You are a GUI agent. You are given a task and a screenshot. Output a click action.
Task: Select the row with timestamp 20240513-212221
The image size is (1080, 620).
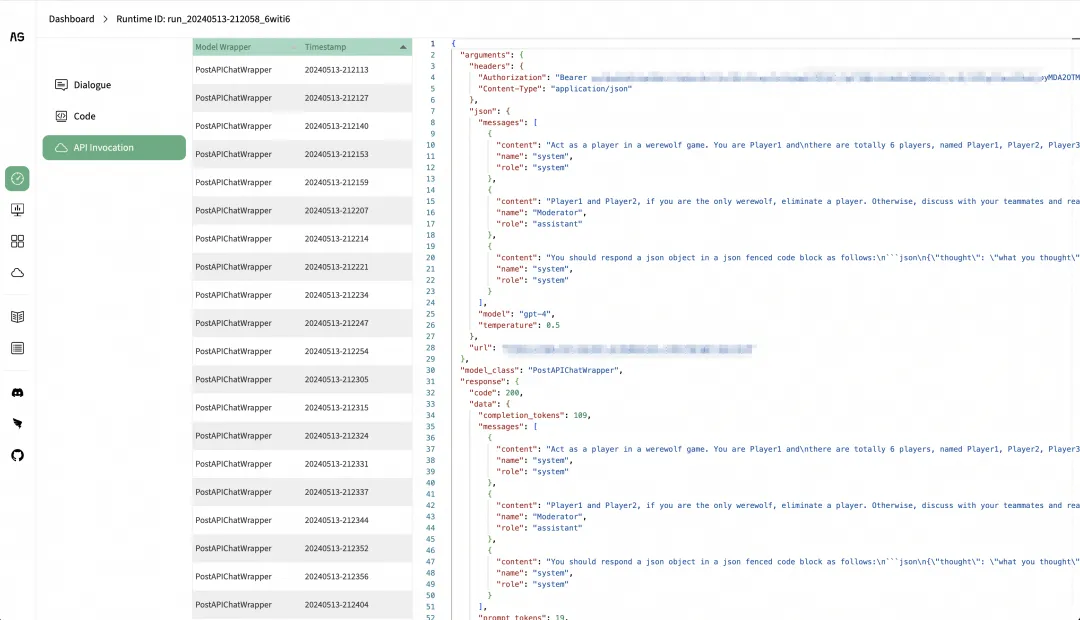click(x=302, y=267)
